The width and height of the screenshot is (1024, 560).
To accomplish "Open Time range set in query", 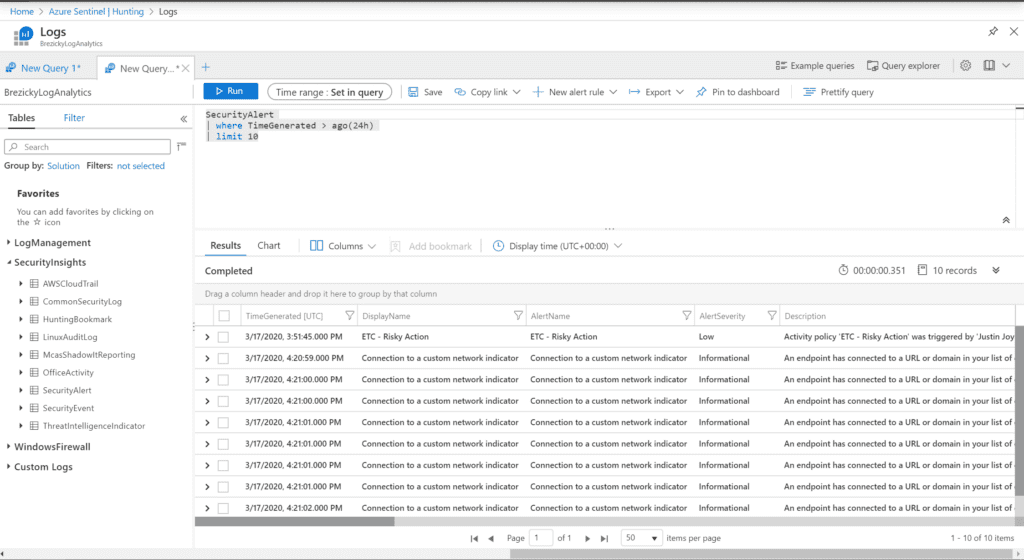I will pyautogui.click(x=329, y=92).
